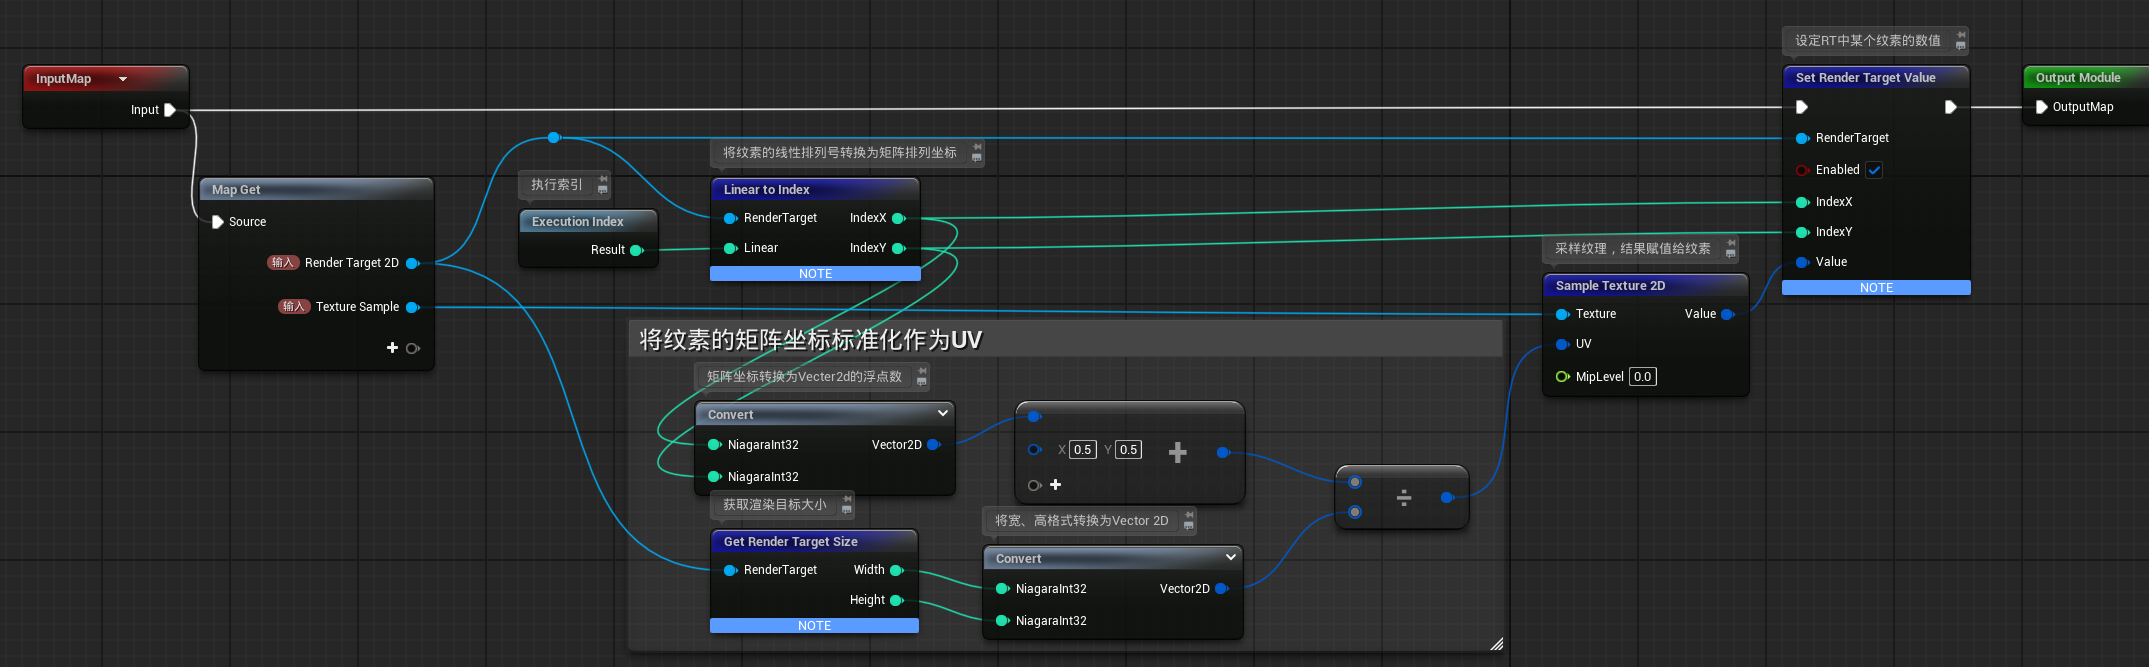2149x667 pixels.
Task: Expand chevron on Convert node fed by Width and Height
Action: point(1230,557)
